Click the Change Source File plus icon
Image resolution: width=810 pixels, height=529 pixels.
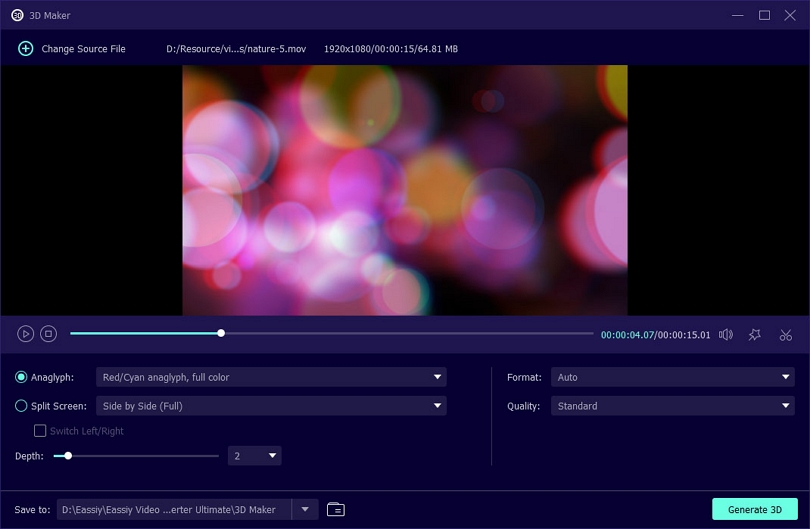(x=25, y=49)
